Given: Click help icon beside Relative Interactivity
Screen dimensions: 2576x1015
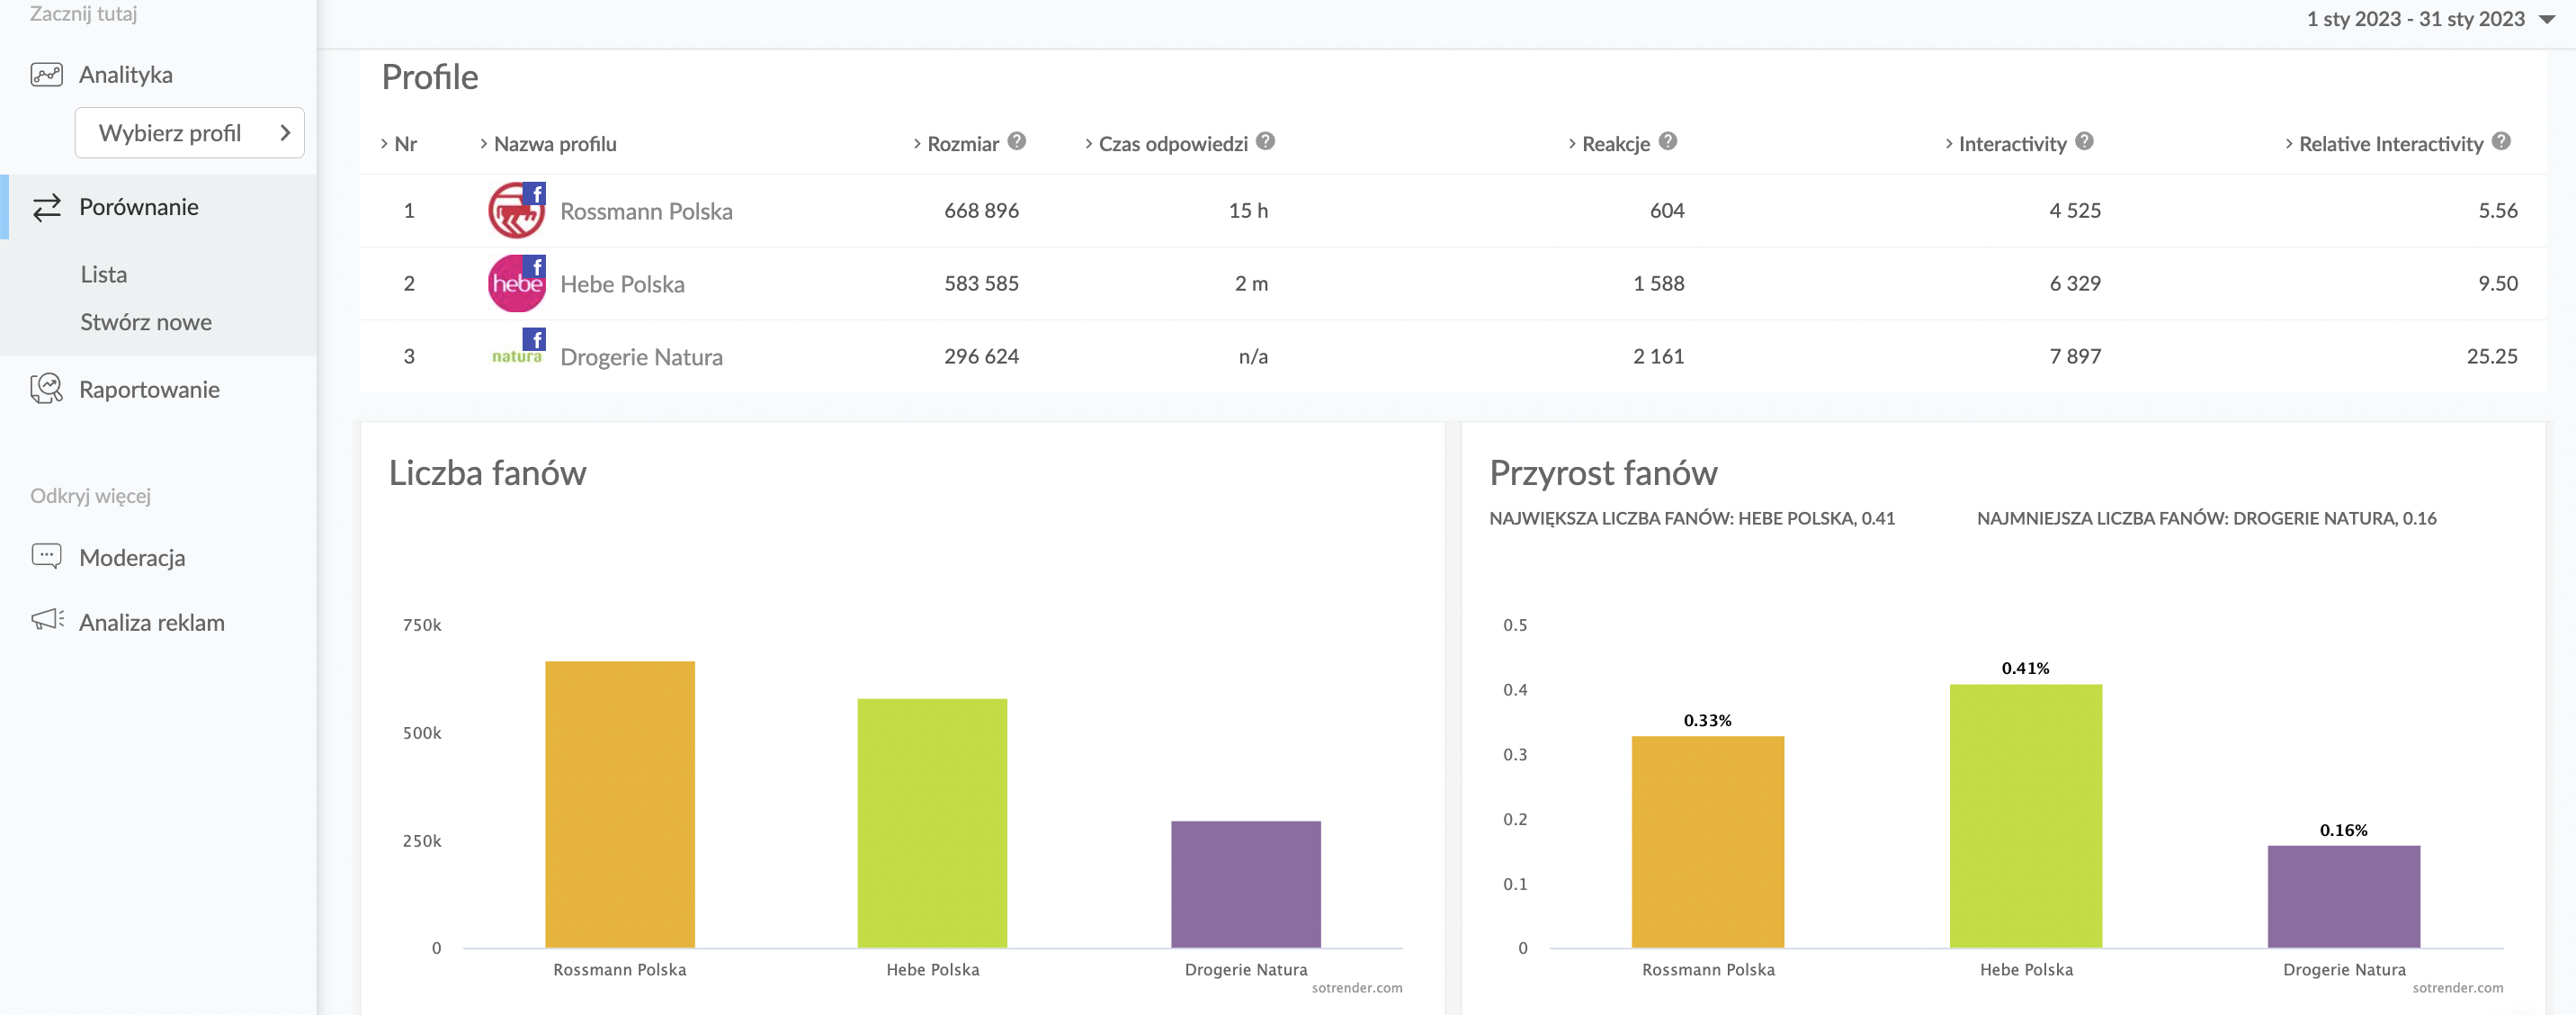Looking at the screenshot, I should click(2500, 142).
